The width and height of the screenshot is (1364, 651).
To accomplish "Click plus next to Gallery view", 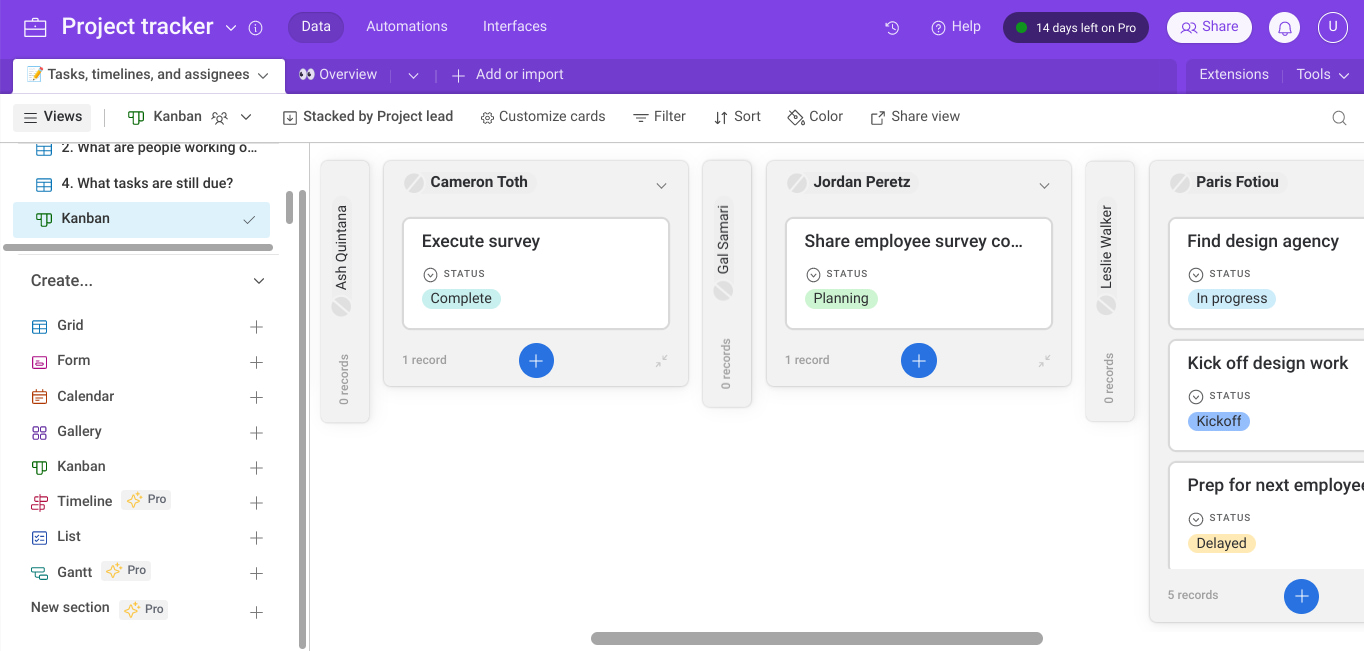I will pyautogui.click(x=256, y=432).
